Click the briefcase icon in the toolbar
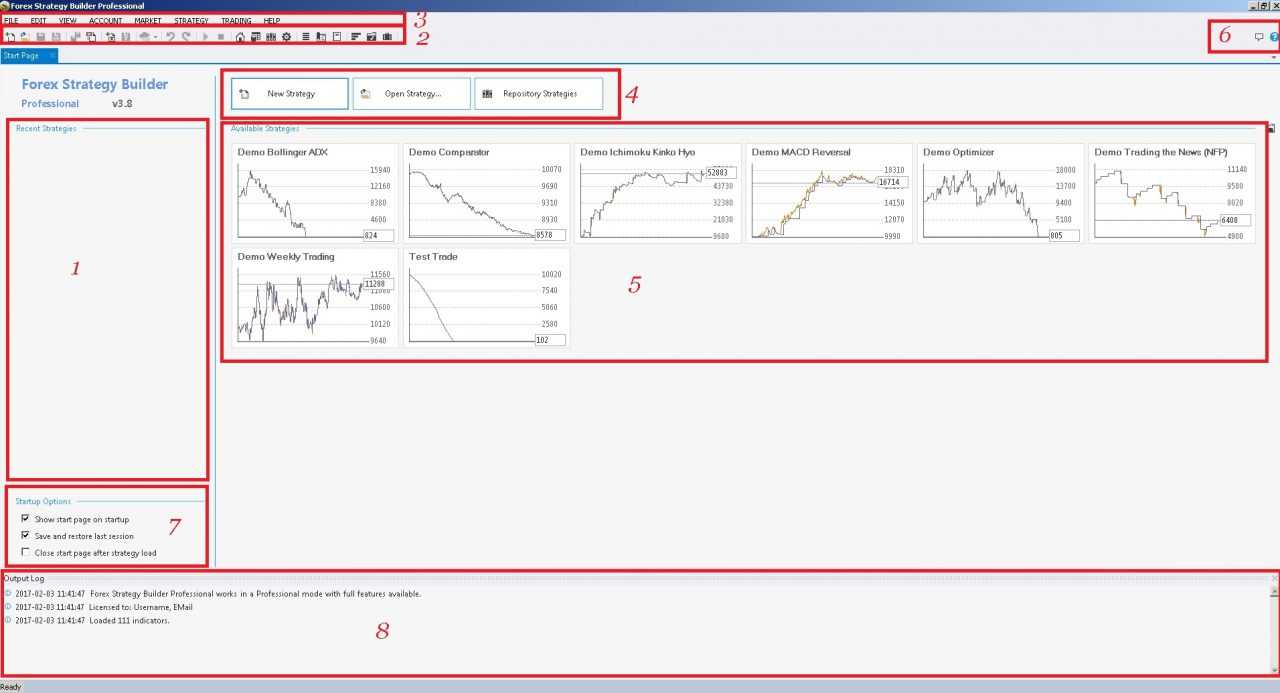 (387, 37)
